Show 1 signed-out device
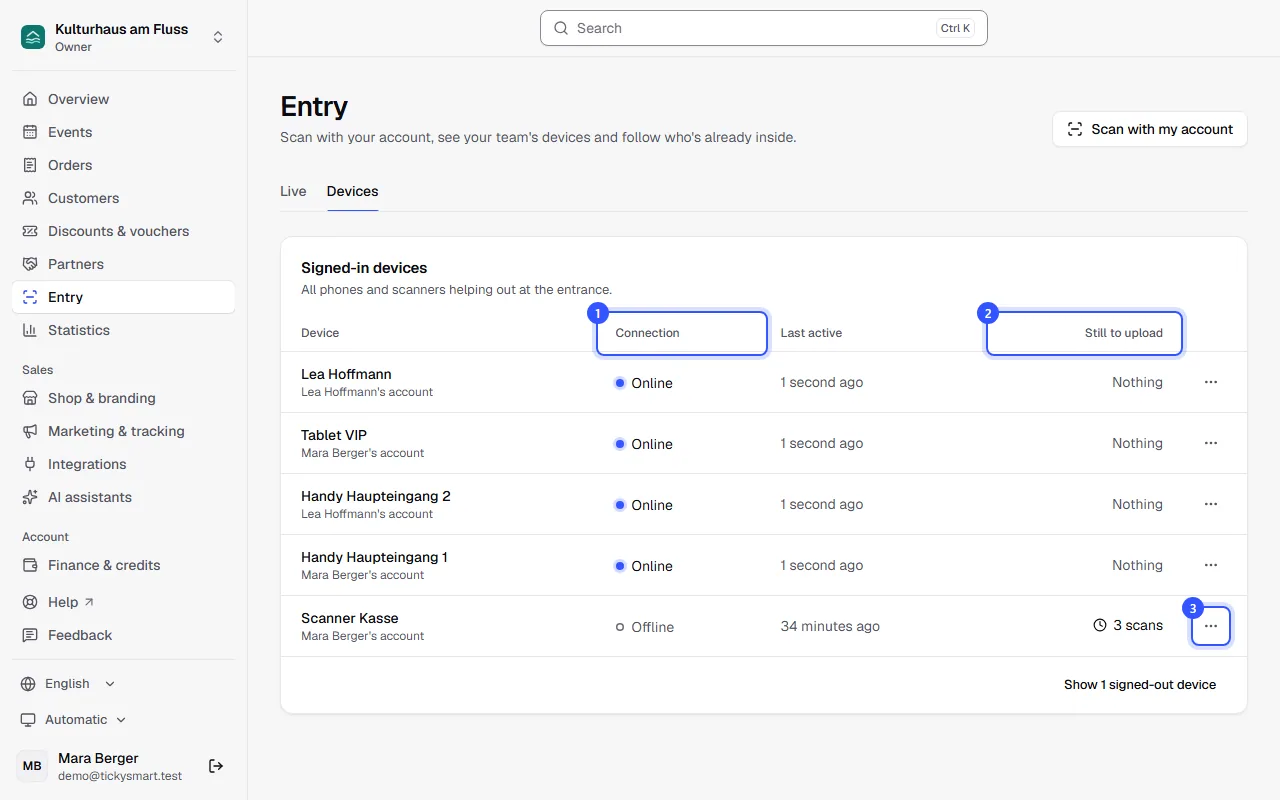Screen dimensions: 1280x800 tap(1140, 685)
